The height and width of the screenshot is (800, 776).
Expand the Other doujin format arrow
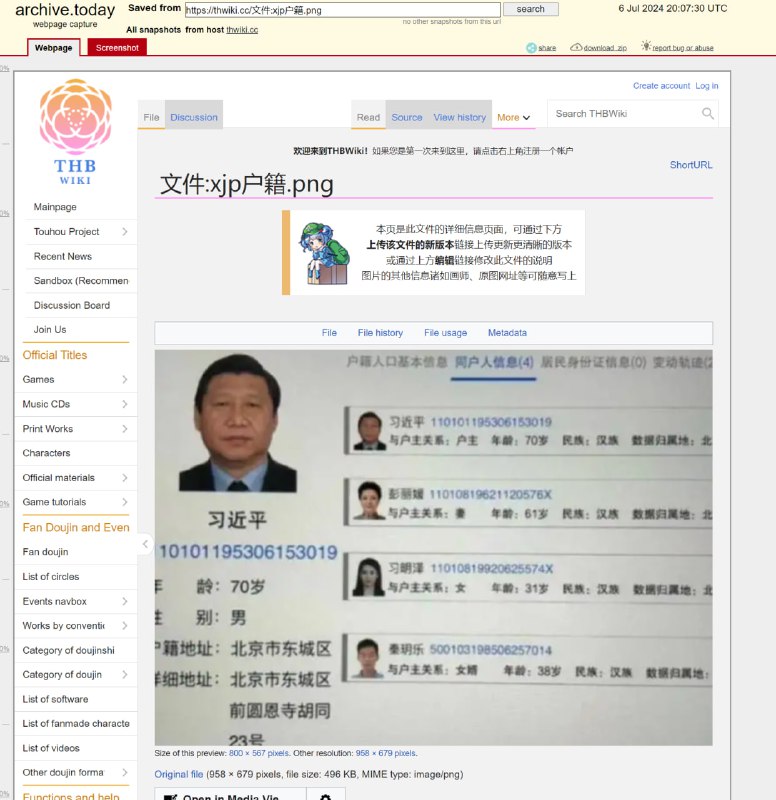click(125, 772)
